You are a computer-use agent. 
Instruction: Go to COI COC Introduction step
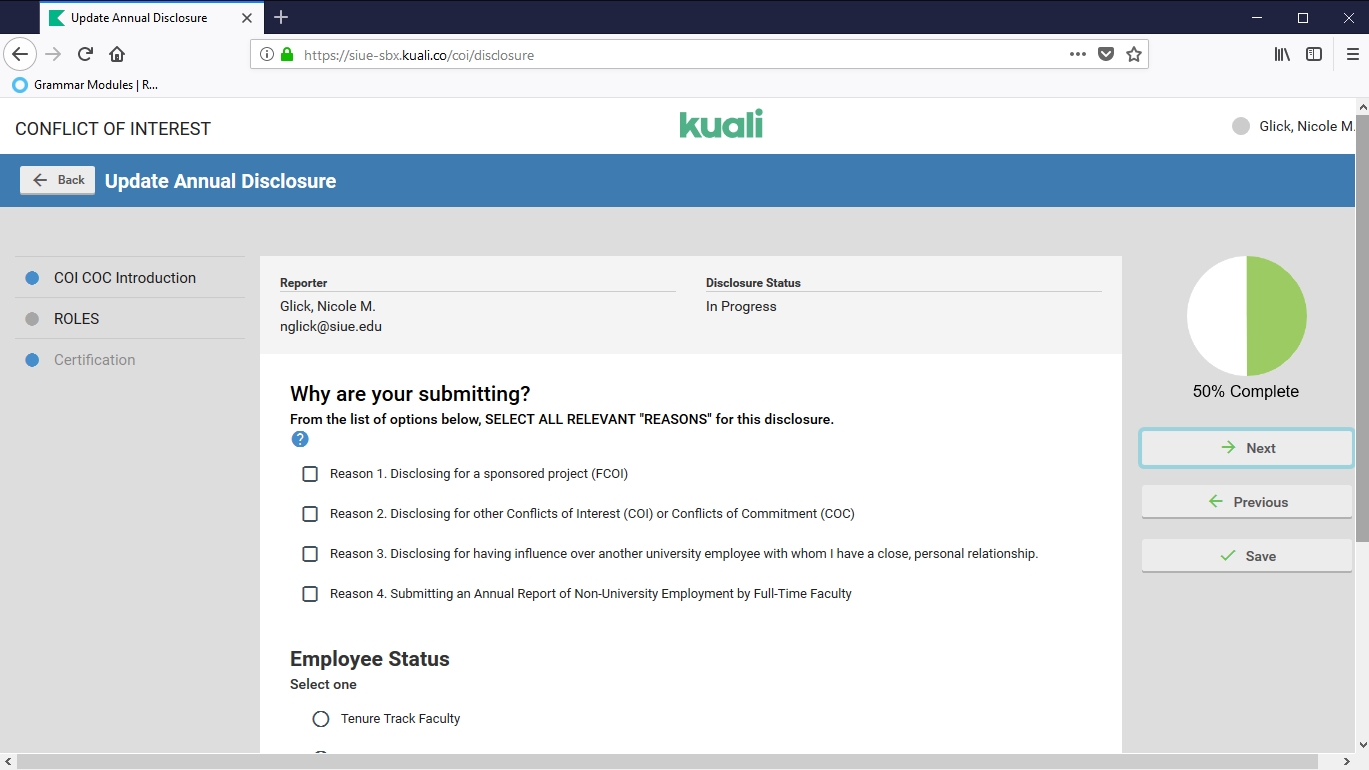125,278
